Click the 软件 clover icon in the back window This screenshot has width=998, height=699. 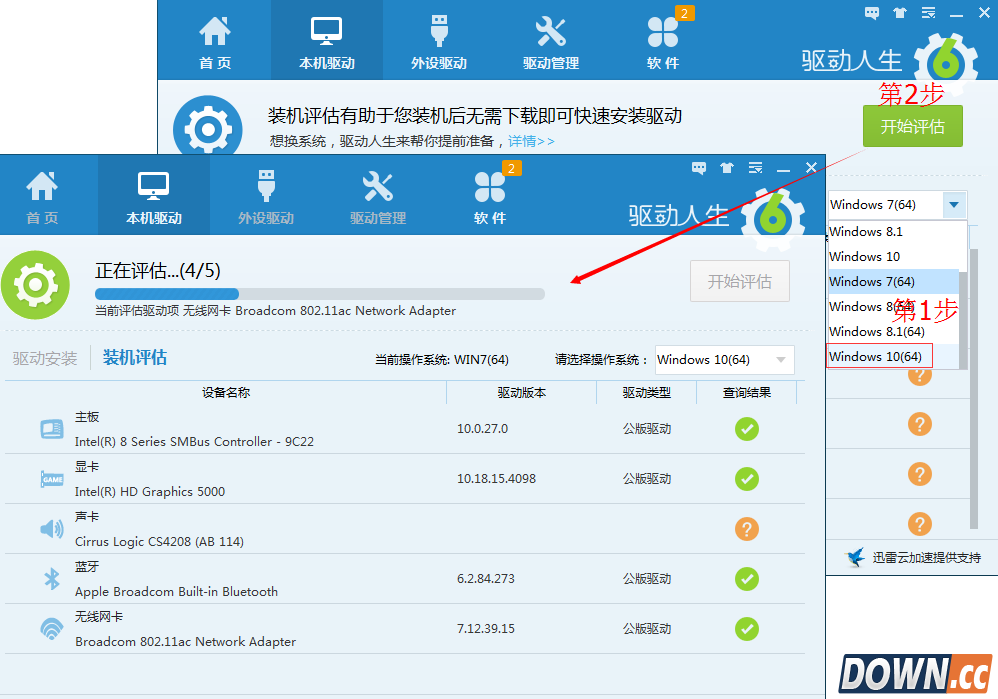[663, 40]
